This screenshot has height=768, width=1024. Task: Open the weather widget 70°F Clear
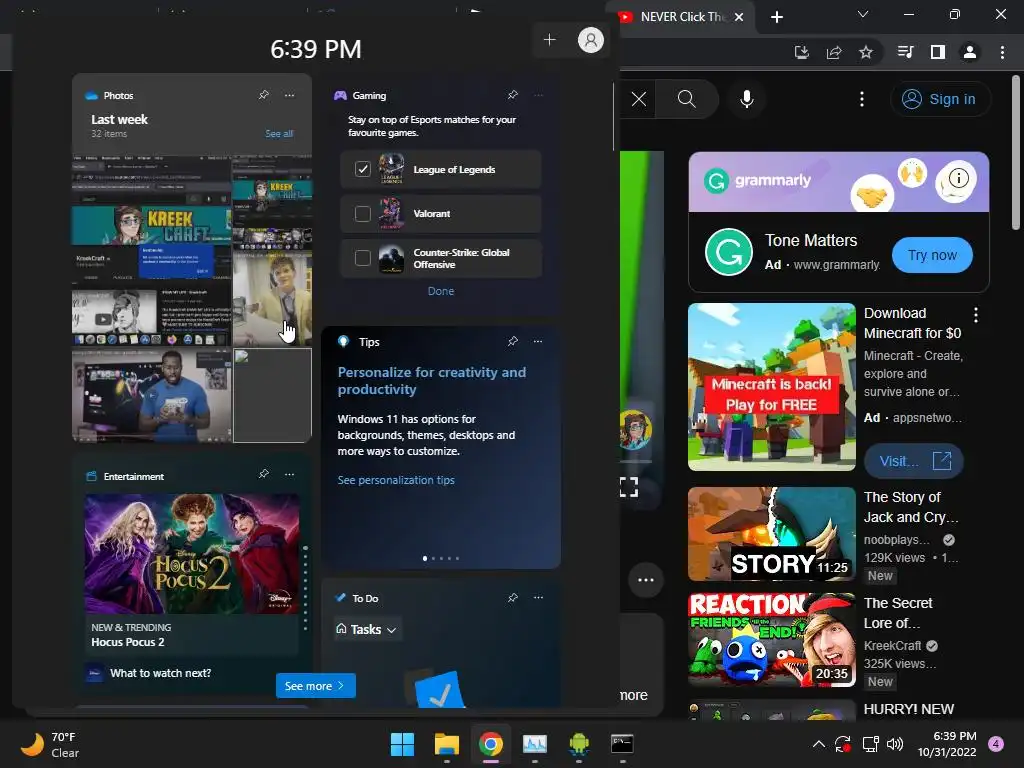point(51,744)
